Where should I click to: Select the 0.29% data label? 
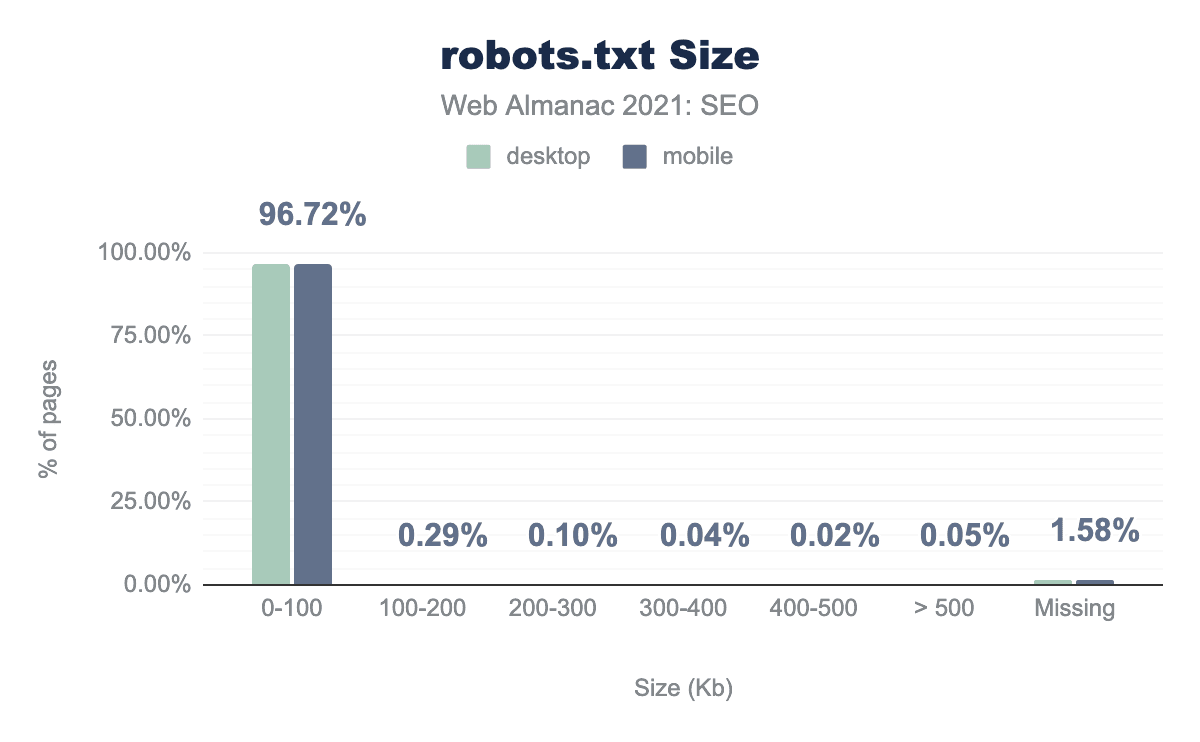[x=443, y=536]
